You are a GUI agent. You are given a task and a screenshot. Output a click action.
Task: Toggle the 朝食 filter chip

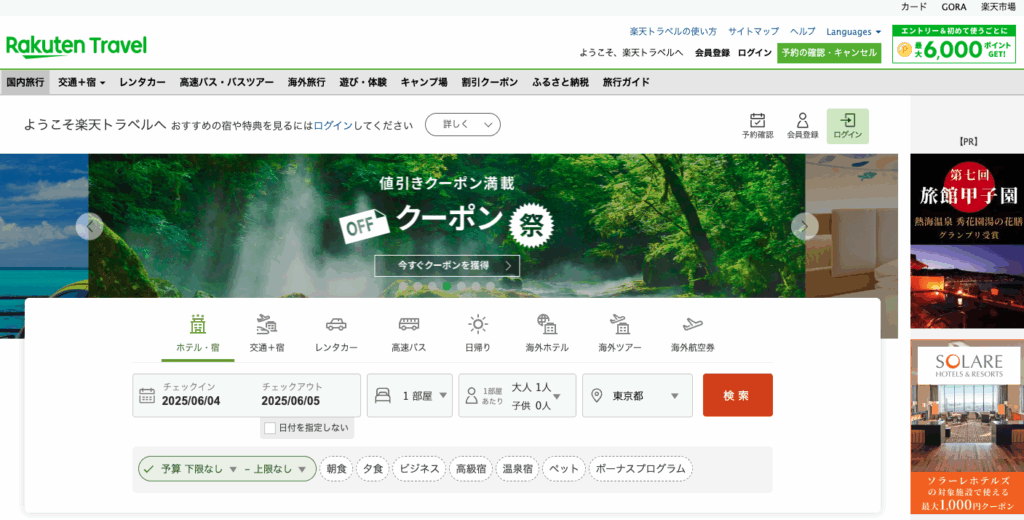pos(336,468)
